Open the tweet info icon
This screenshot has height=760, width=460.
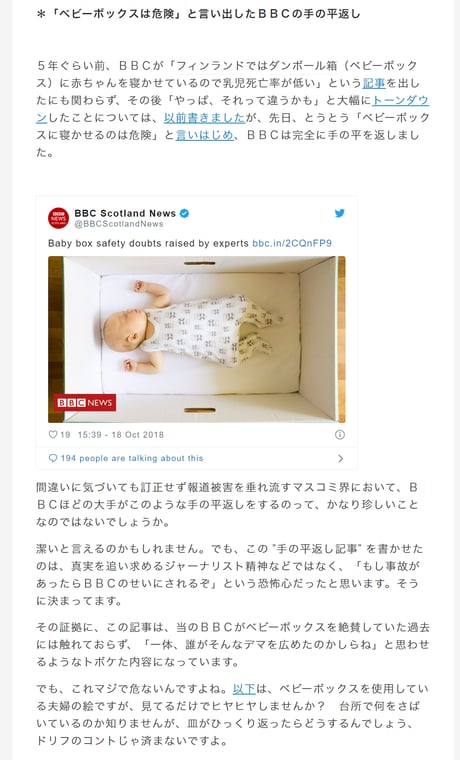point(340,435)
